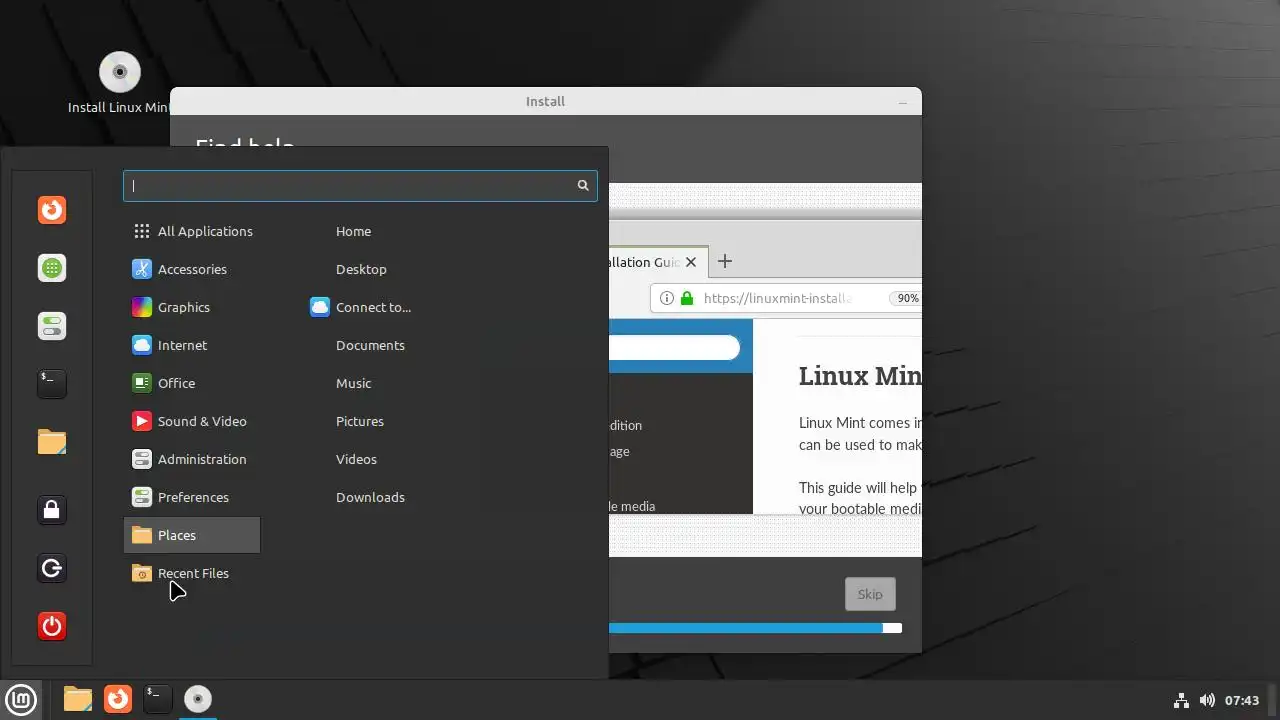Image resolution: width=1280 pixels, height=720 pixels.
Task: Open the network tray icon
Action: [1181, 700]
